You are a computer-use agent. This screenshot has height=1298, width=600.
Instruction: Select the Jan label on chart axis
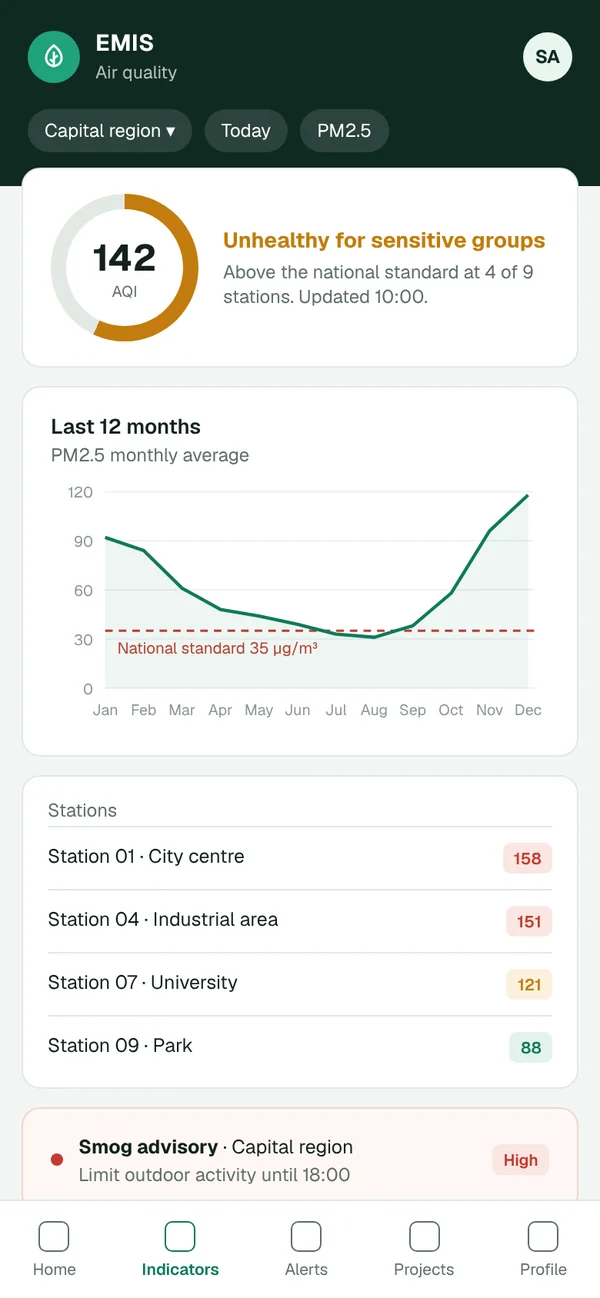pos(105,710)
